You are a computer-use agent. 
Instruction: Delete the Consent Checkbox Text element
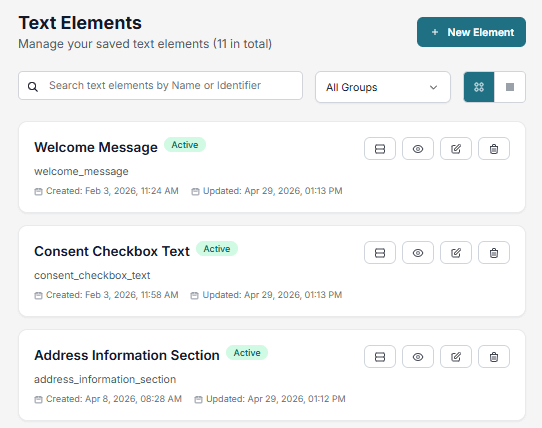click(x=494, y=253)
